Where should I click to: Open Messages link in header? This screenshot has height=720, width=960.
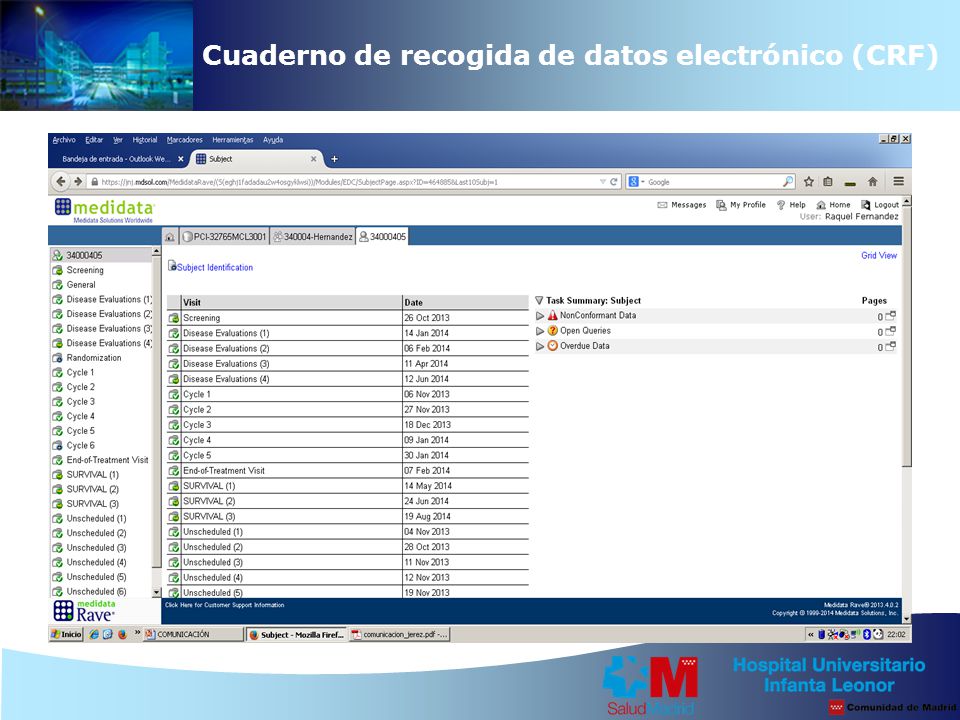click(681, 205)
